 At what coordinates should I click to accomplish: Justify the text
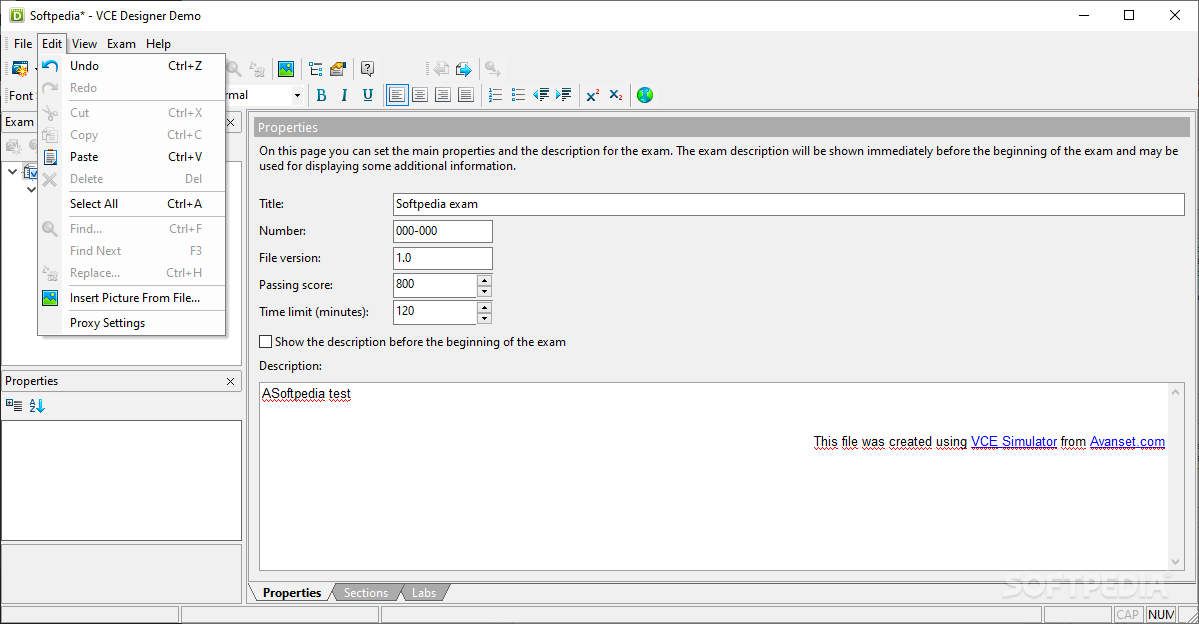click(466, 95)
